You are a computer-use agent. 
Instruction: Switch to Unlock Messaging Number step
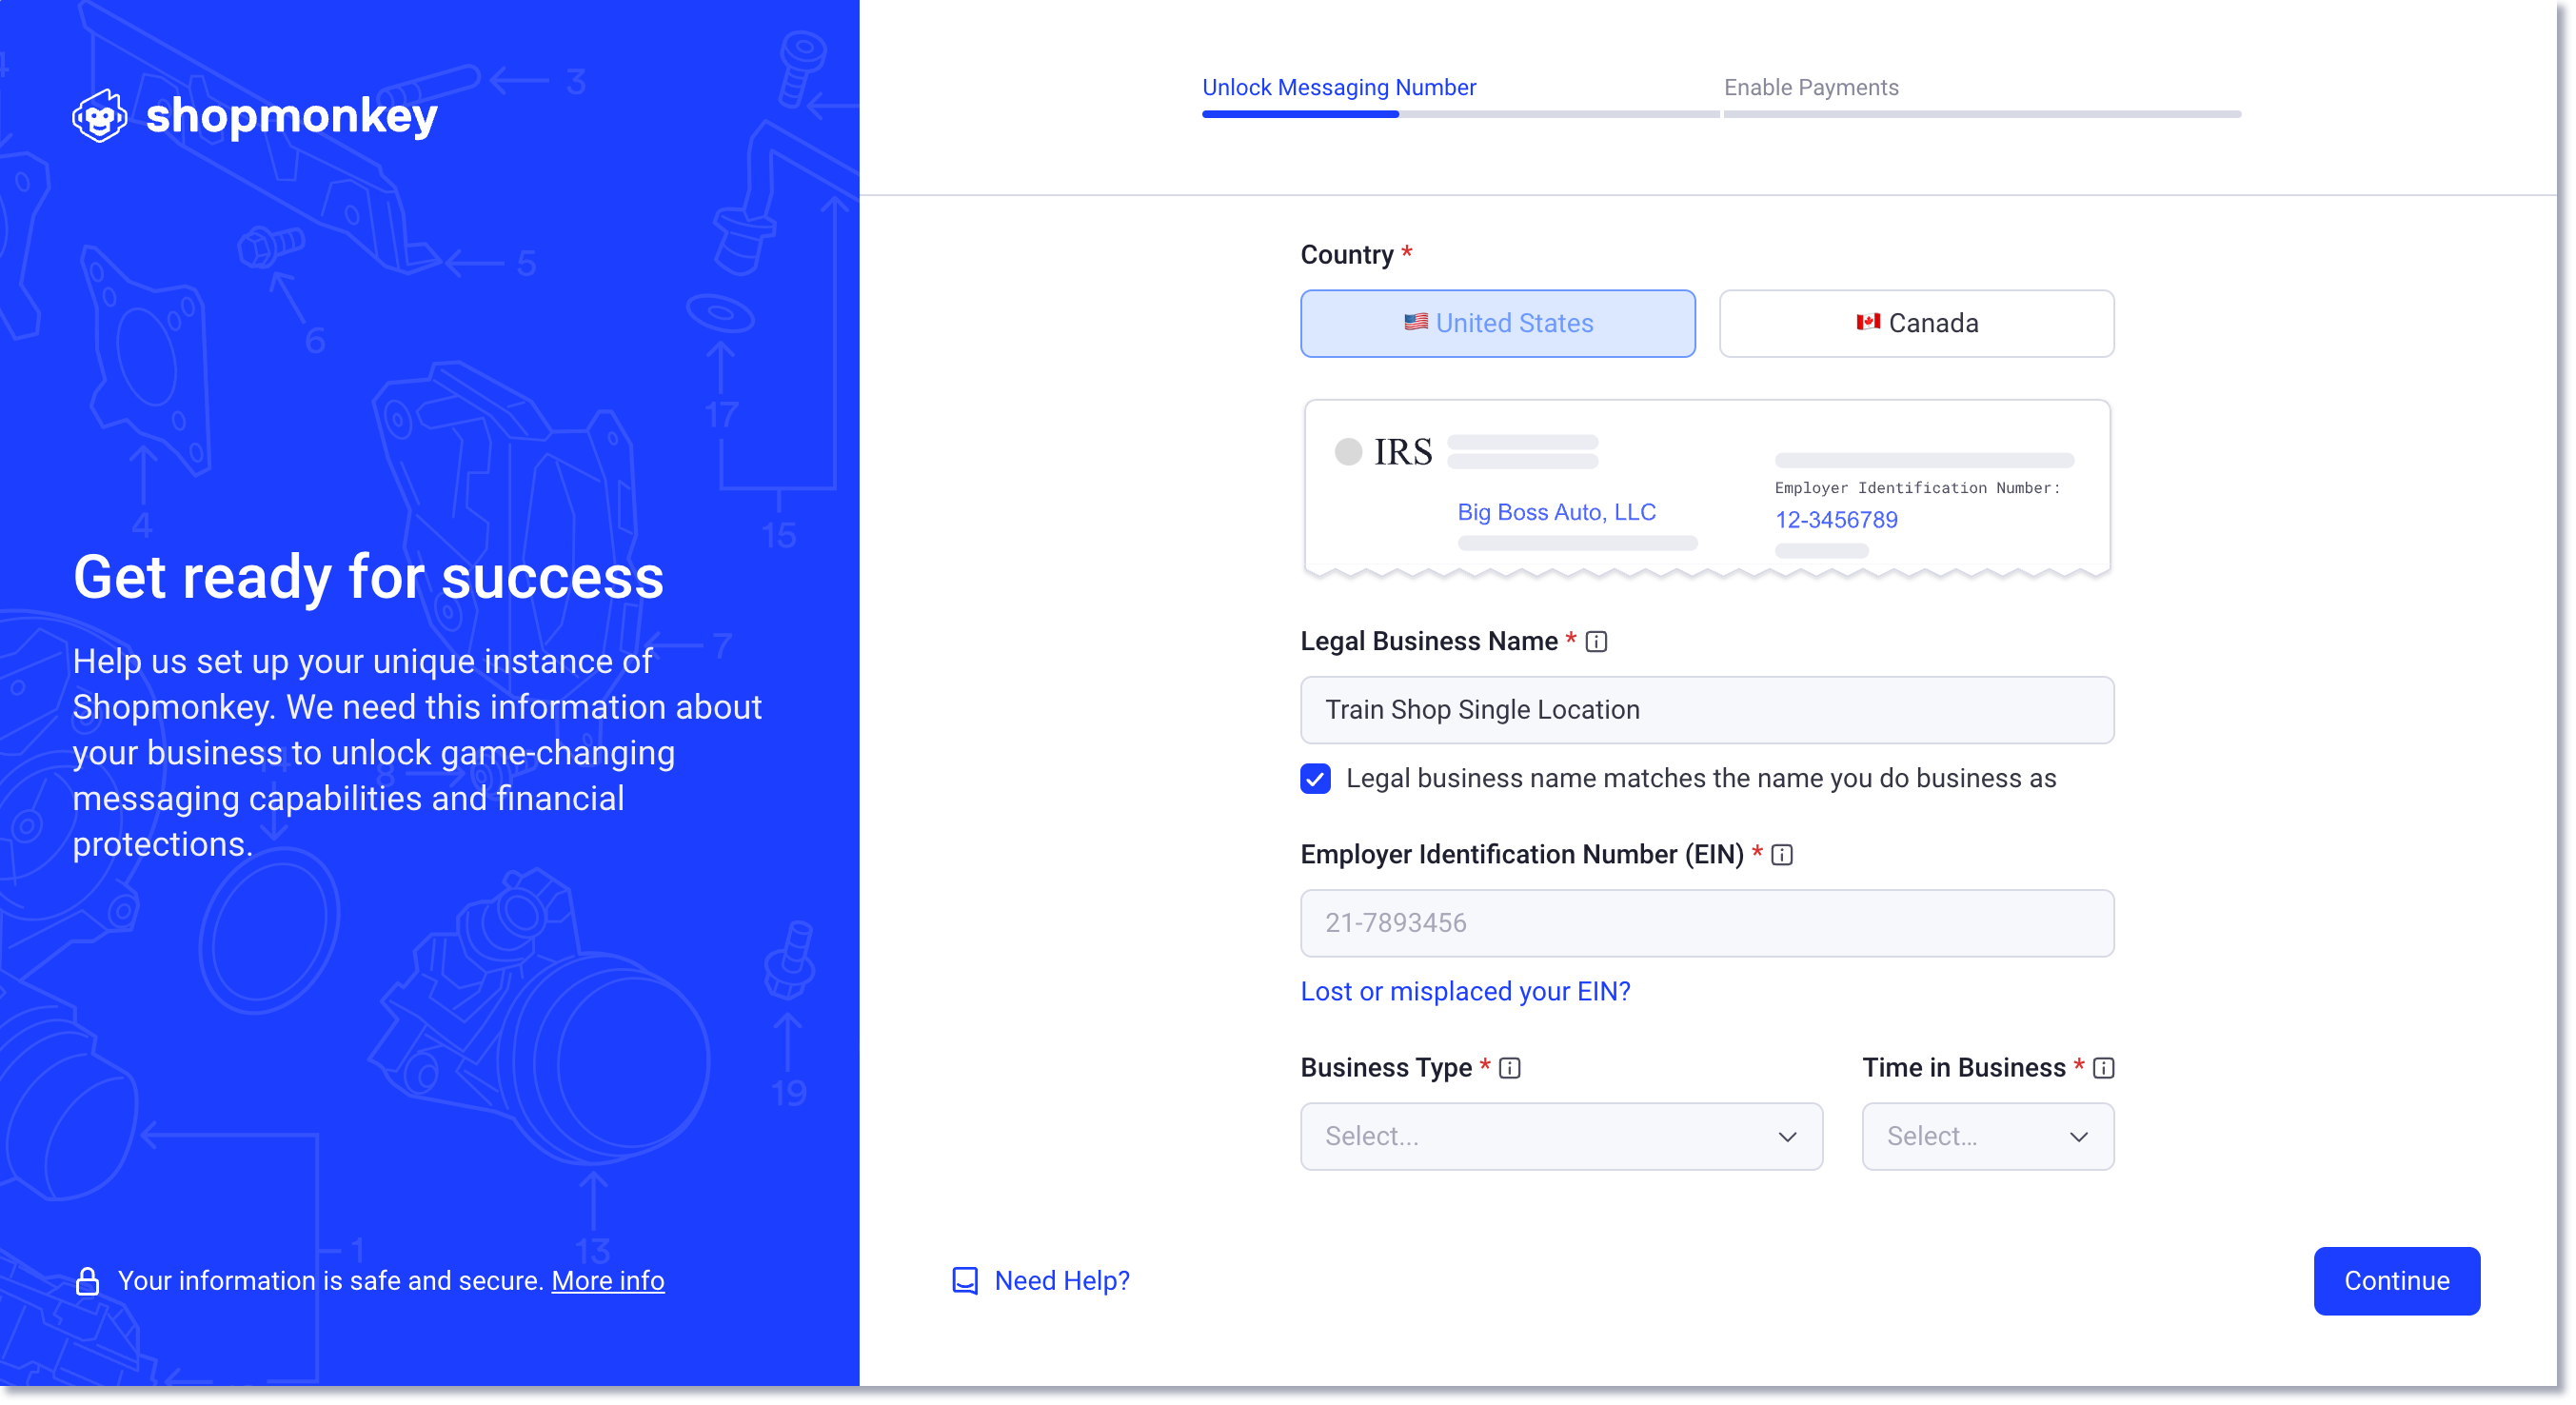[x=1339, y=87]
